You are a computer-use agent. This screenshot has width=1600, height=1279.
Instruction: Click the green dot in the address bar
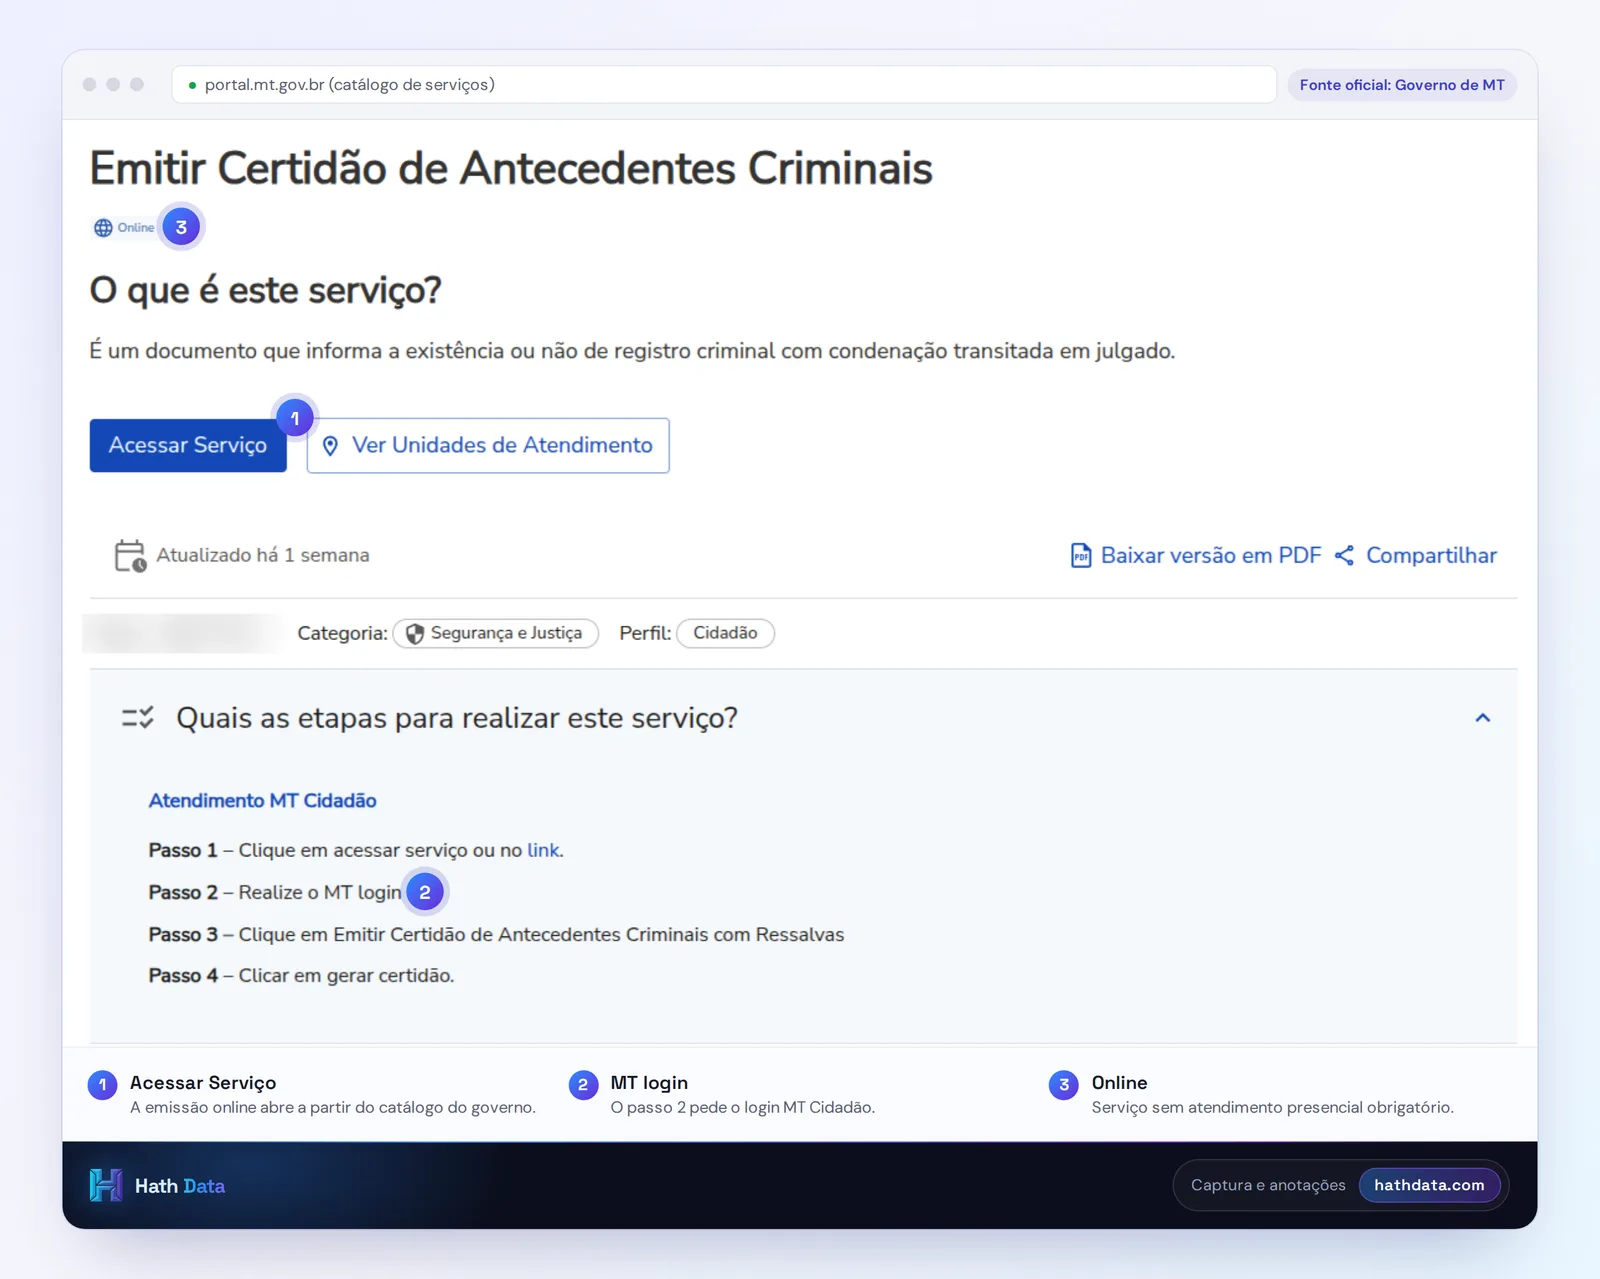pyautogui.click(x=192, y=86)
